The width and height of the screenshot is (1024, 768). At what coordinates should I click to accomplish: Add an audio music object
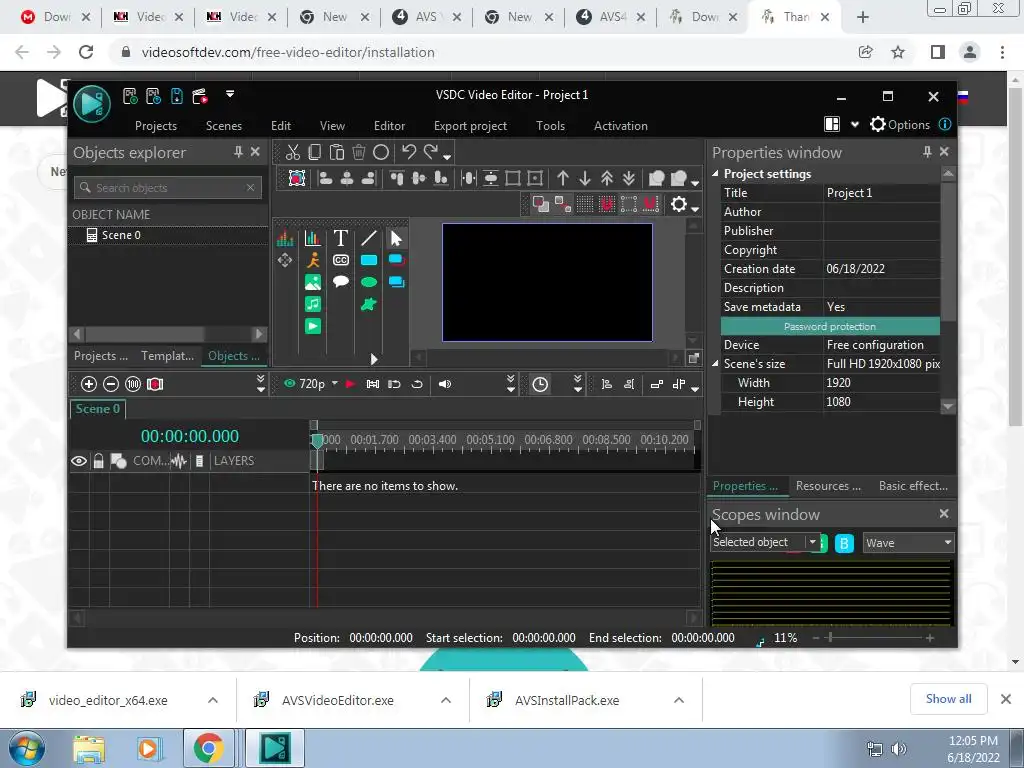(313, 304)
